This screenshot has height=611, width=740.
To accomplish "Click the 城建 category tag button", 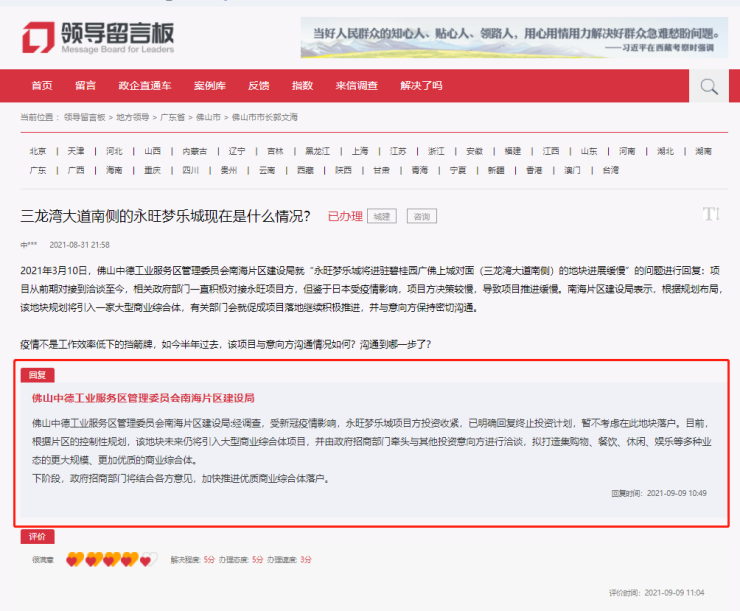I will pos(381,216).
